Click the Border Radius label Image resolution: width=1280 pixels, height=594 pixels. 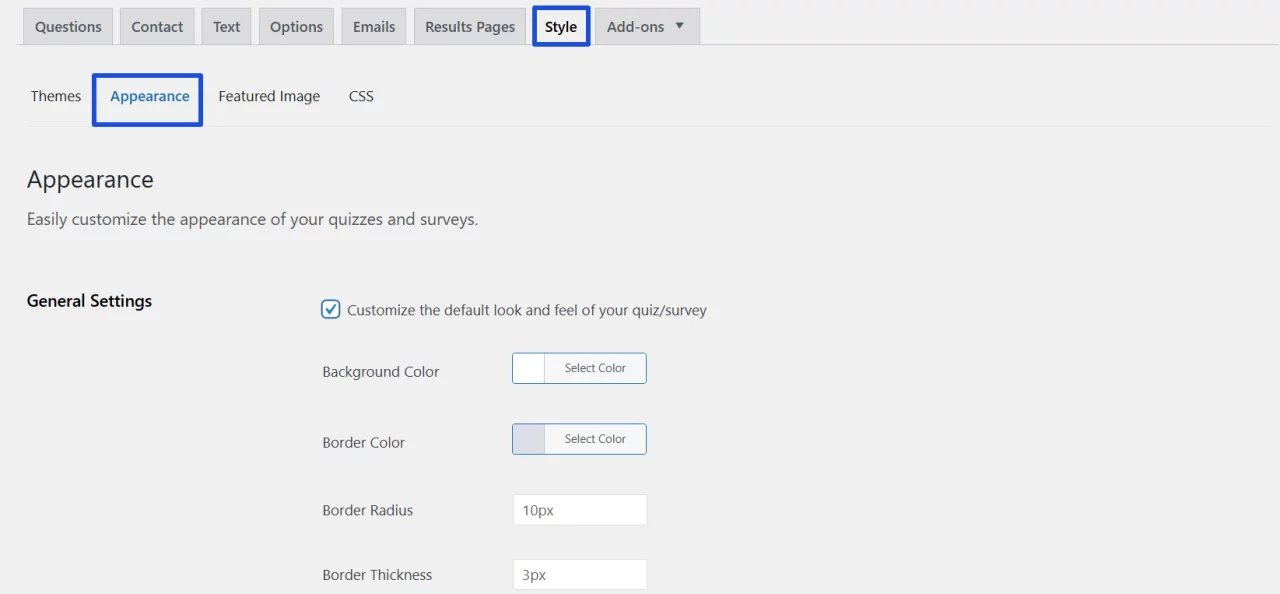368,510
